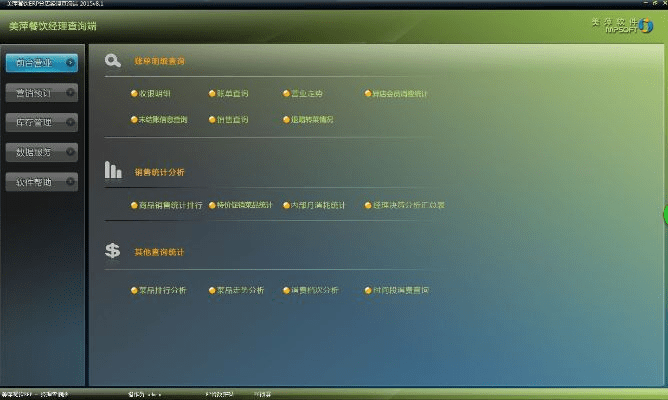668x400 pixels.
Task: Click the orange bullet beside 销售查询
Action: click(x=213, y=120)
